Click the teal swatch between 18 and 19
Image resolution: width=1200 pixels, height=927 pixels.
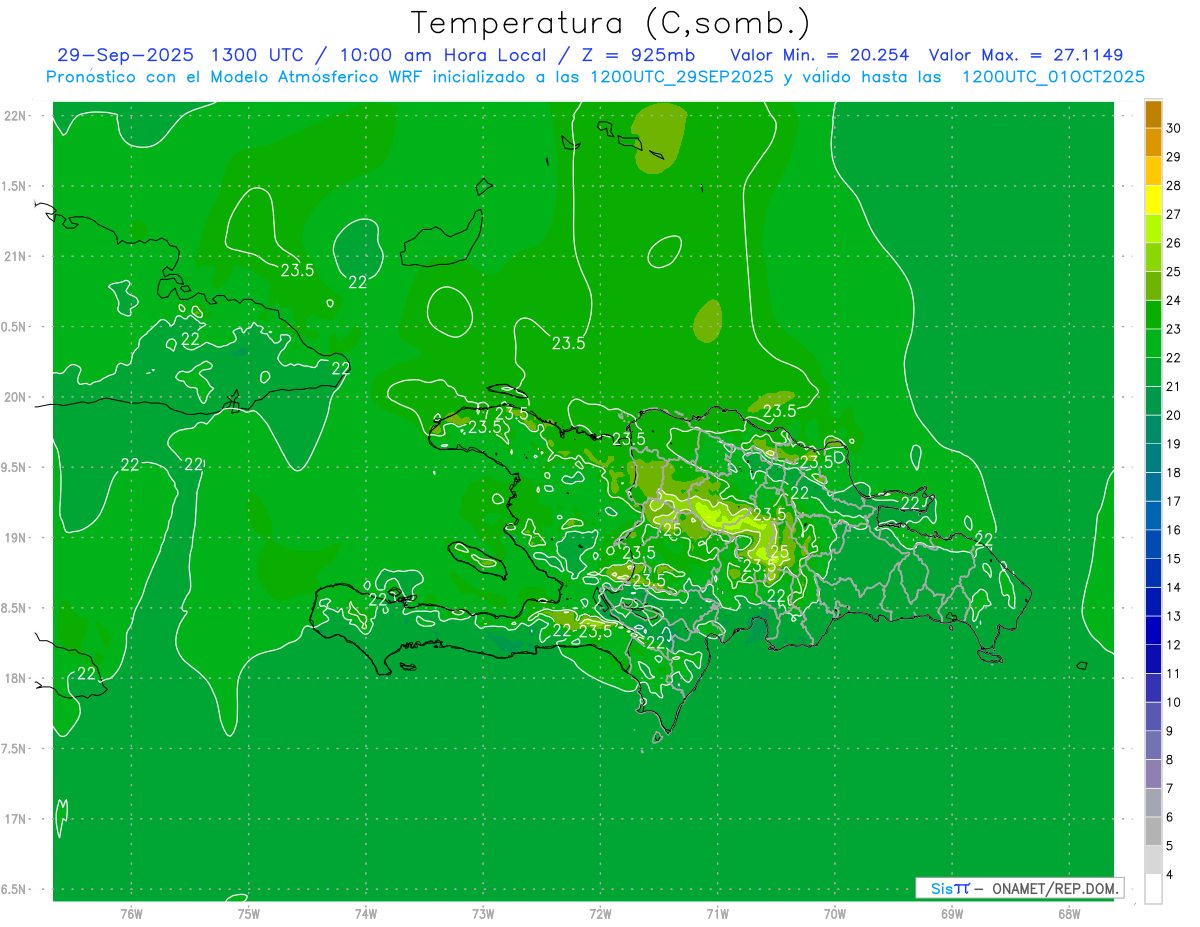(1153, 458)
